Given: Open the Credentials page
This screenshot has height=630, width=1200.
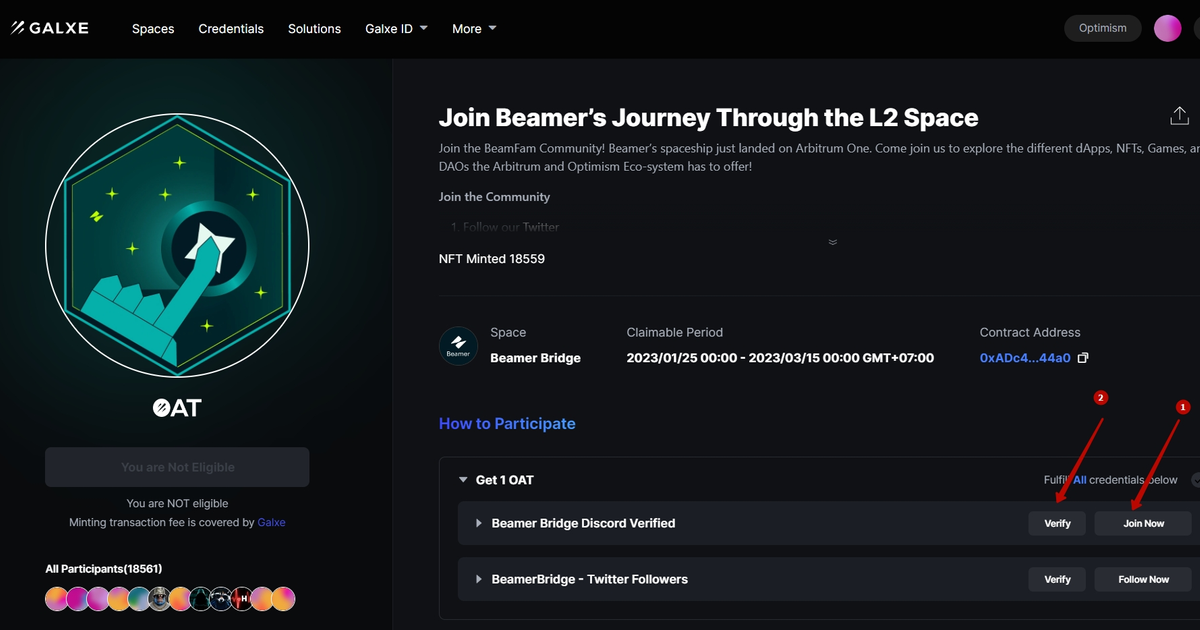Looking at the screenshot, I should coord(231,28).
